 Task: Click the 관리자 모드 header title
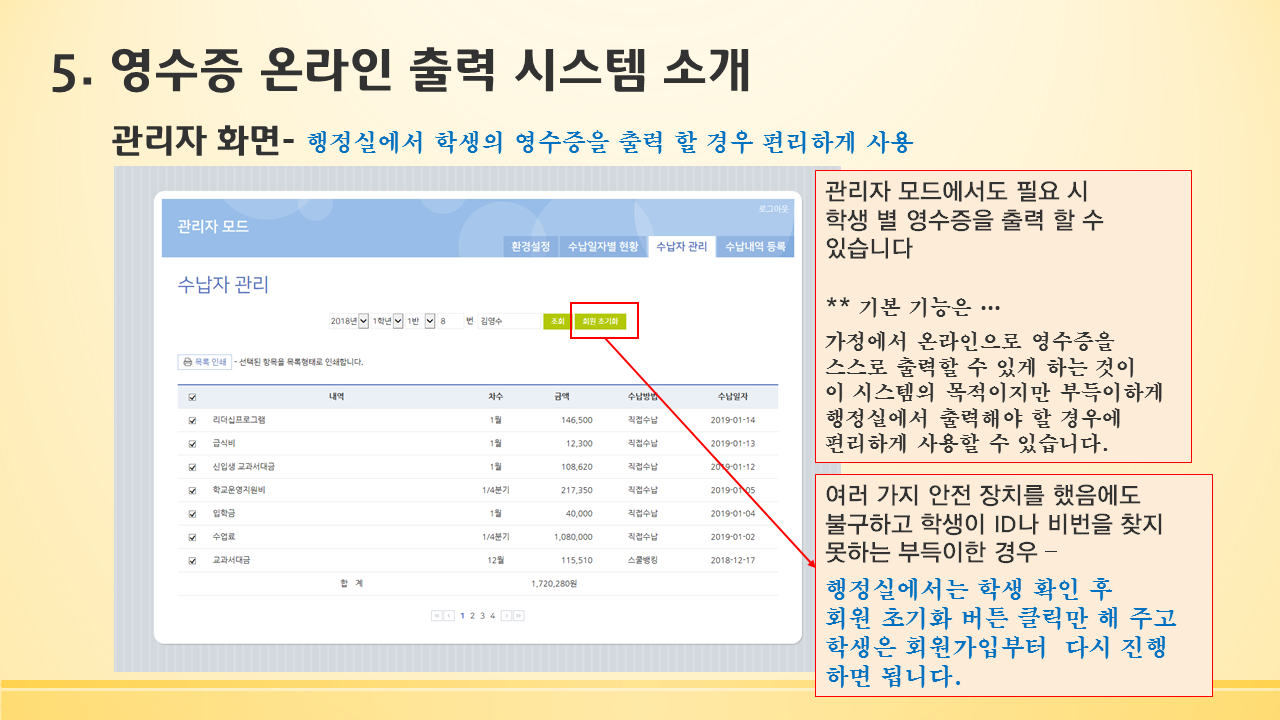213,227
